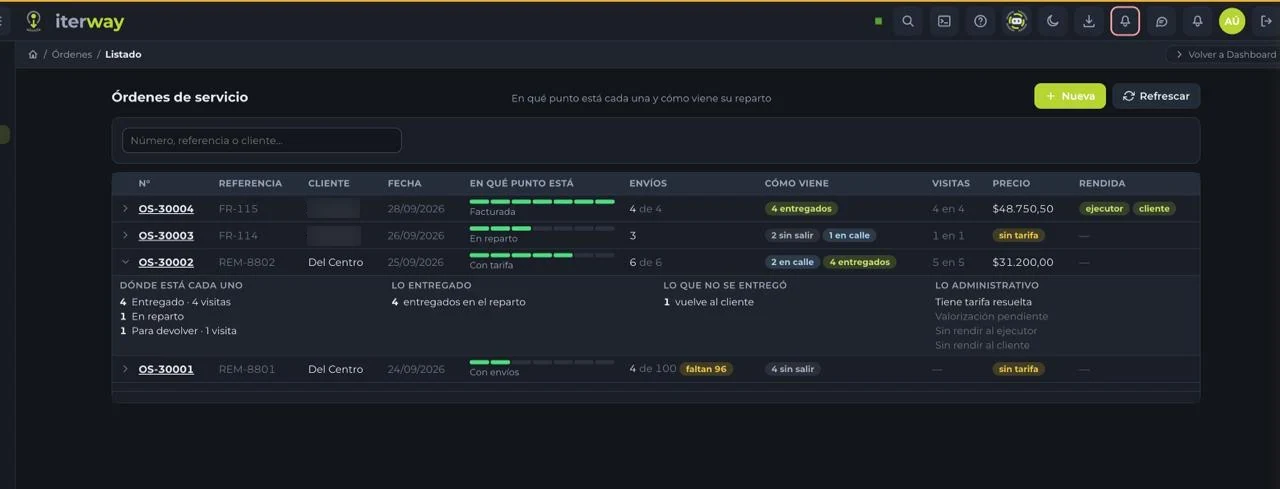Click the price $48.750,50

(1023, 209)
